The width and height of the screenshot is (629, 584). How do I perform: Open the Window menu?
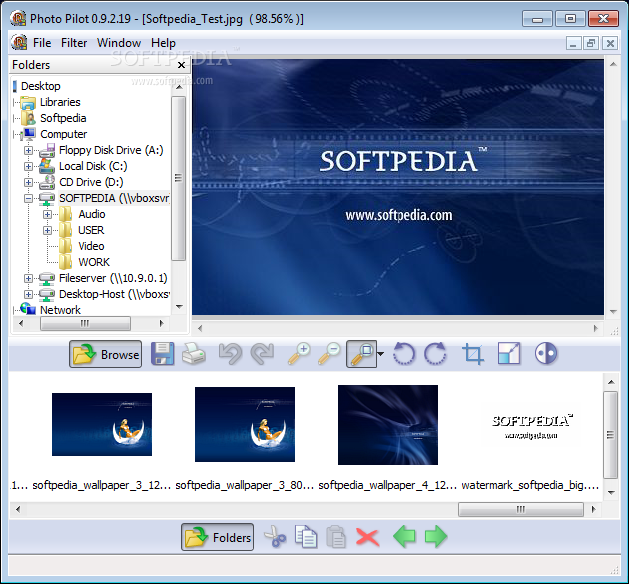[x=119, y=43]
